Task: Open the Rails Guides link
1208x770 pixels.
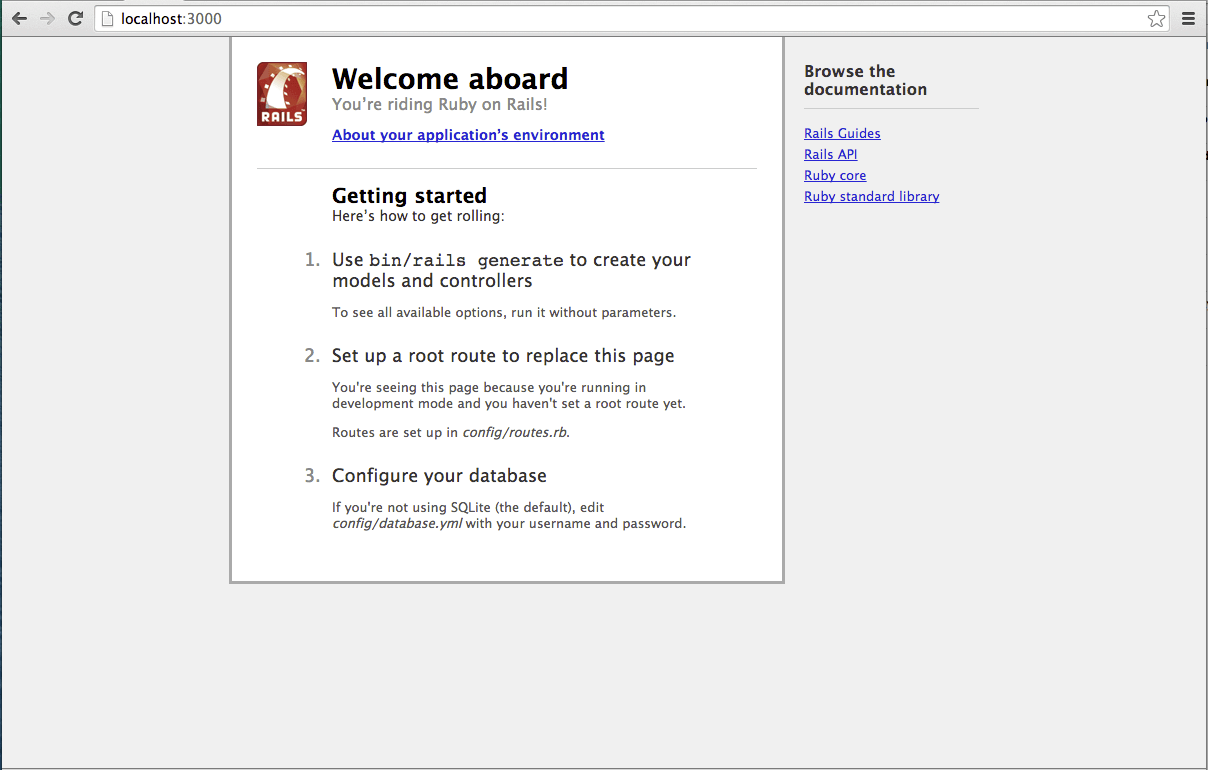Action: (842, 133)
